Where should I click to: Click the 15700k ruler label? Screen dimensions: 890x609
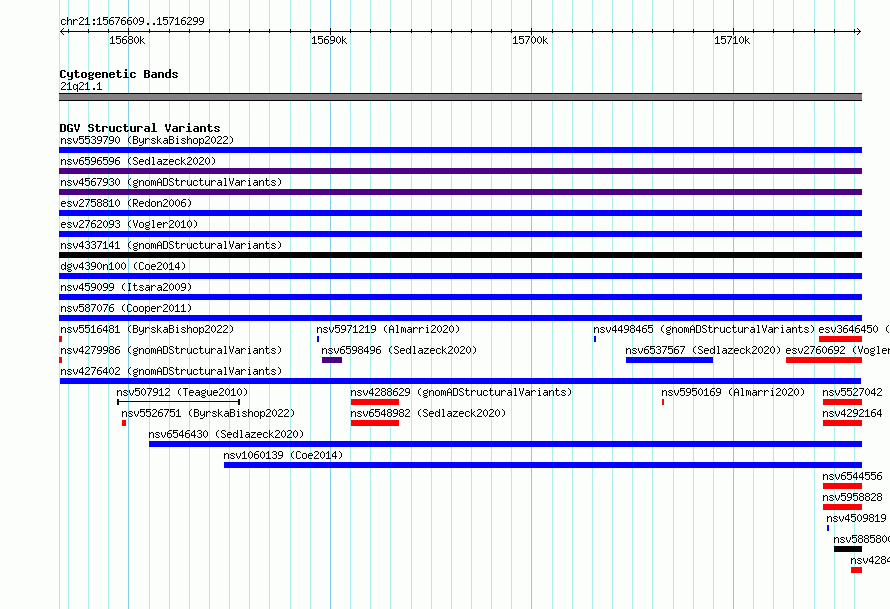[x=530, y=40]
